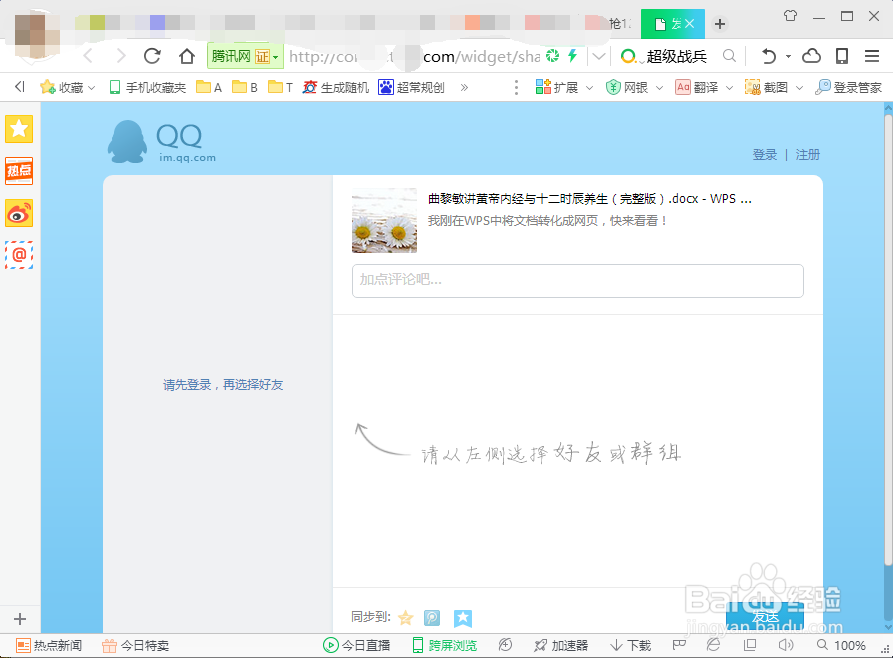Viewport: 893px width, 658px height.
Task: Open 登录管家 login manager
Action: click(x=849, y=87)
